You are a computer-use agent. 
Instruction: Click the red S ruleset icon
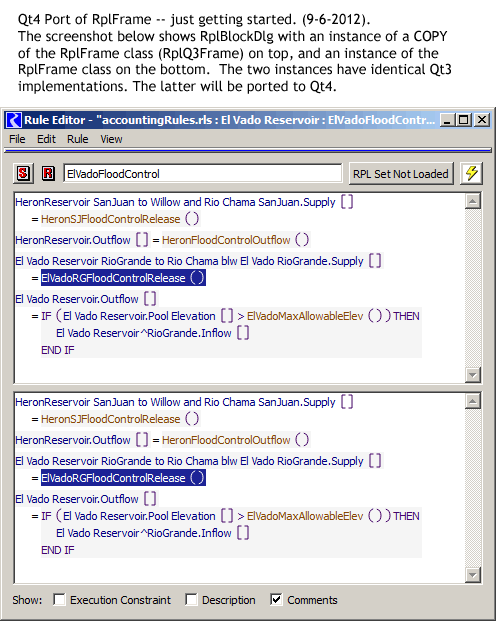pyautogui.click(x=23, y=173)
